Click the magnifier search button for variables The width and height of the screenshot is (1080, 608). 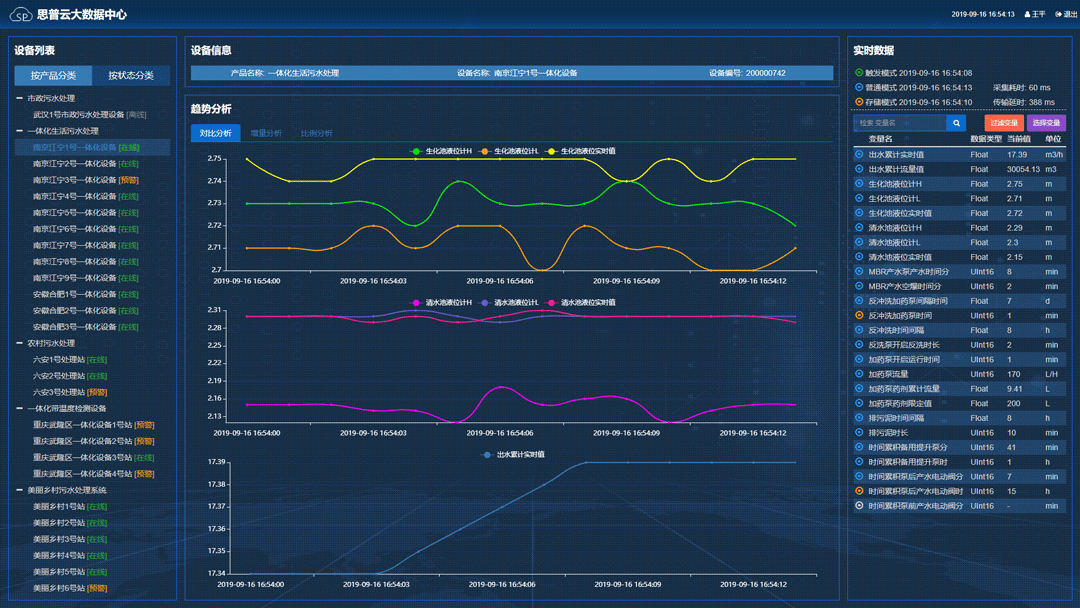(x=956, y=123)
